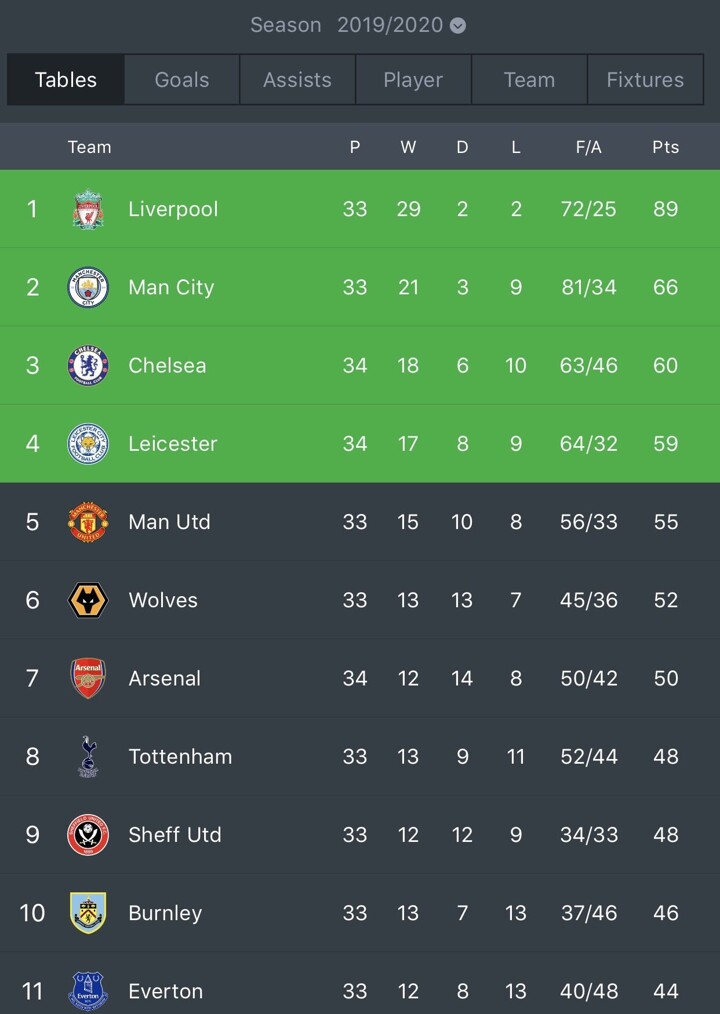Screen dimensions: 720x1014
Task: Expand the 2019/2020 season picker
Action: (390, 25)
